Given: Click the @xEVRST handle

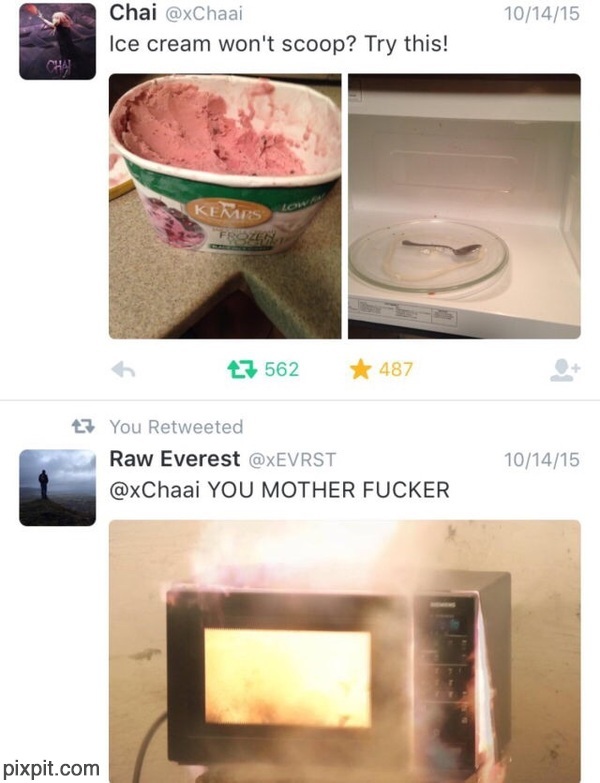Looking at the screenshot, I should [292, 459].
